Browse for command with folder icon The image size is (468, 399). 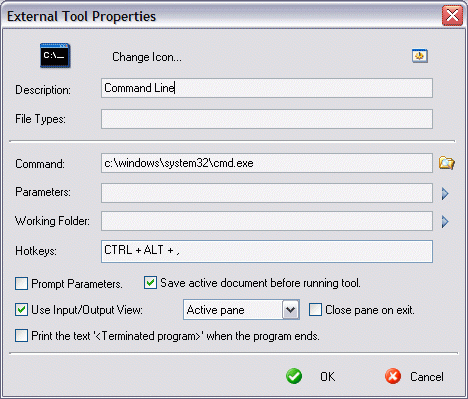446,163
